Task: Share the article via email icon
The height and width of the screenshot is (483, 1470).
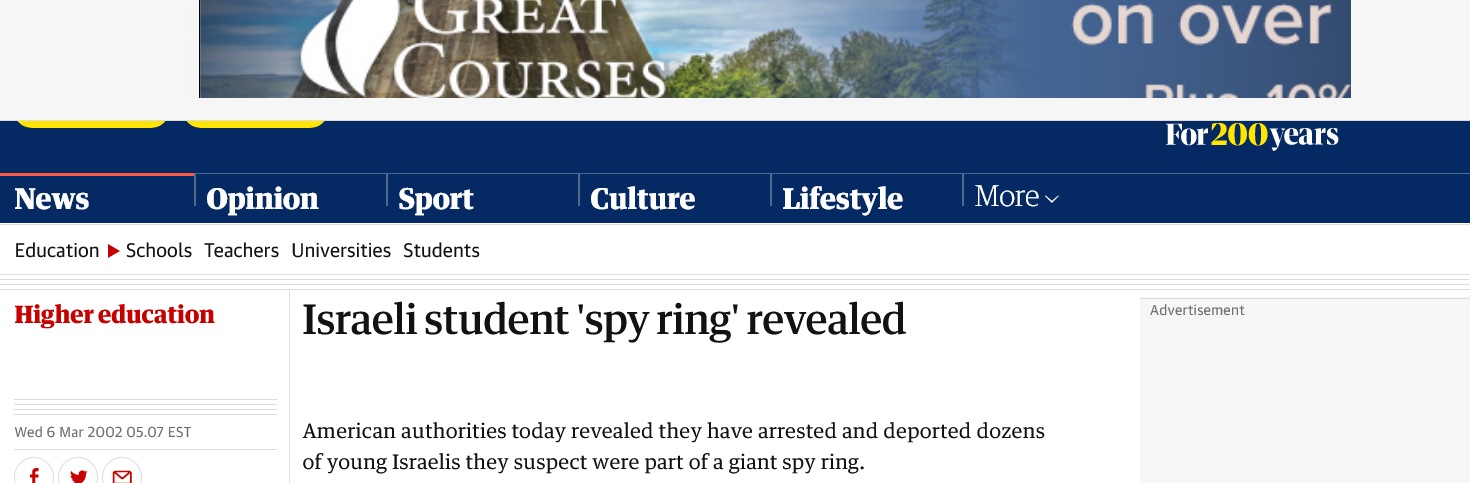Action: click(x=122, y=474)
